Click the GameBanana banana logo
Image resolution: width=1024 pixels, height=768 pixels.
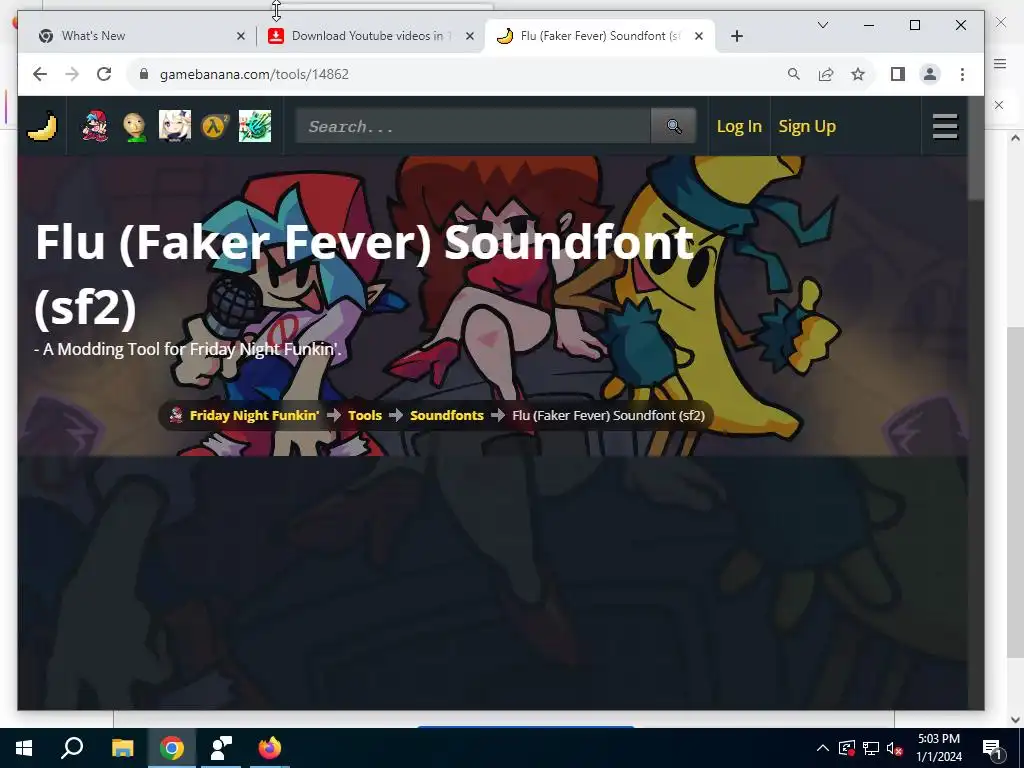tap(42, 126)
